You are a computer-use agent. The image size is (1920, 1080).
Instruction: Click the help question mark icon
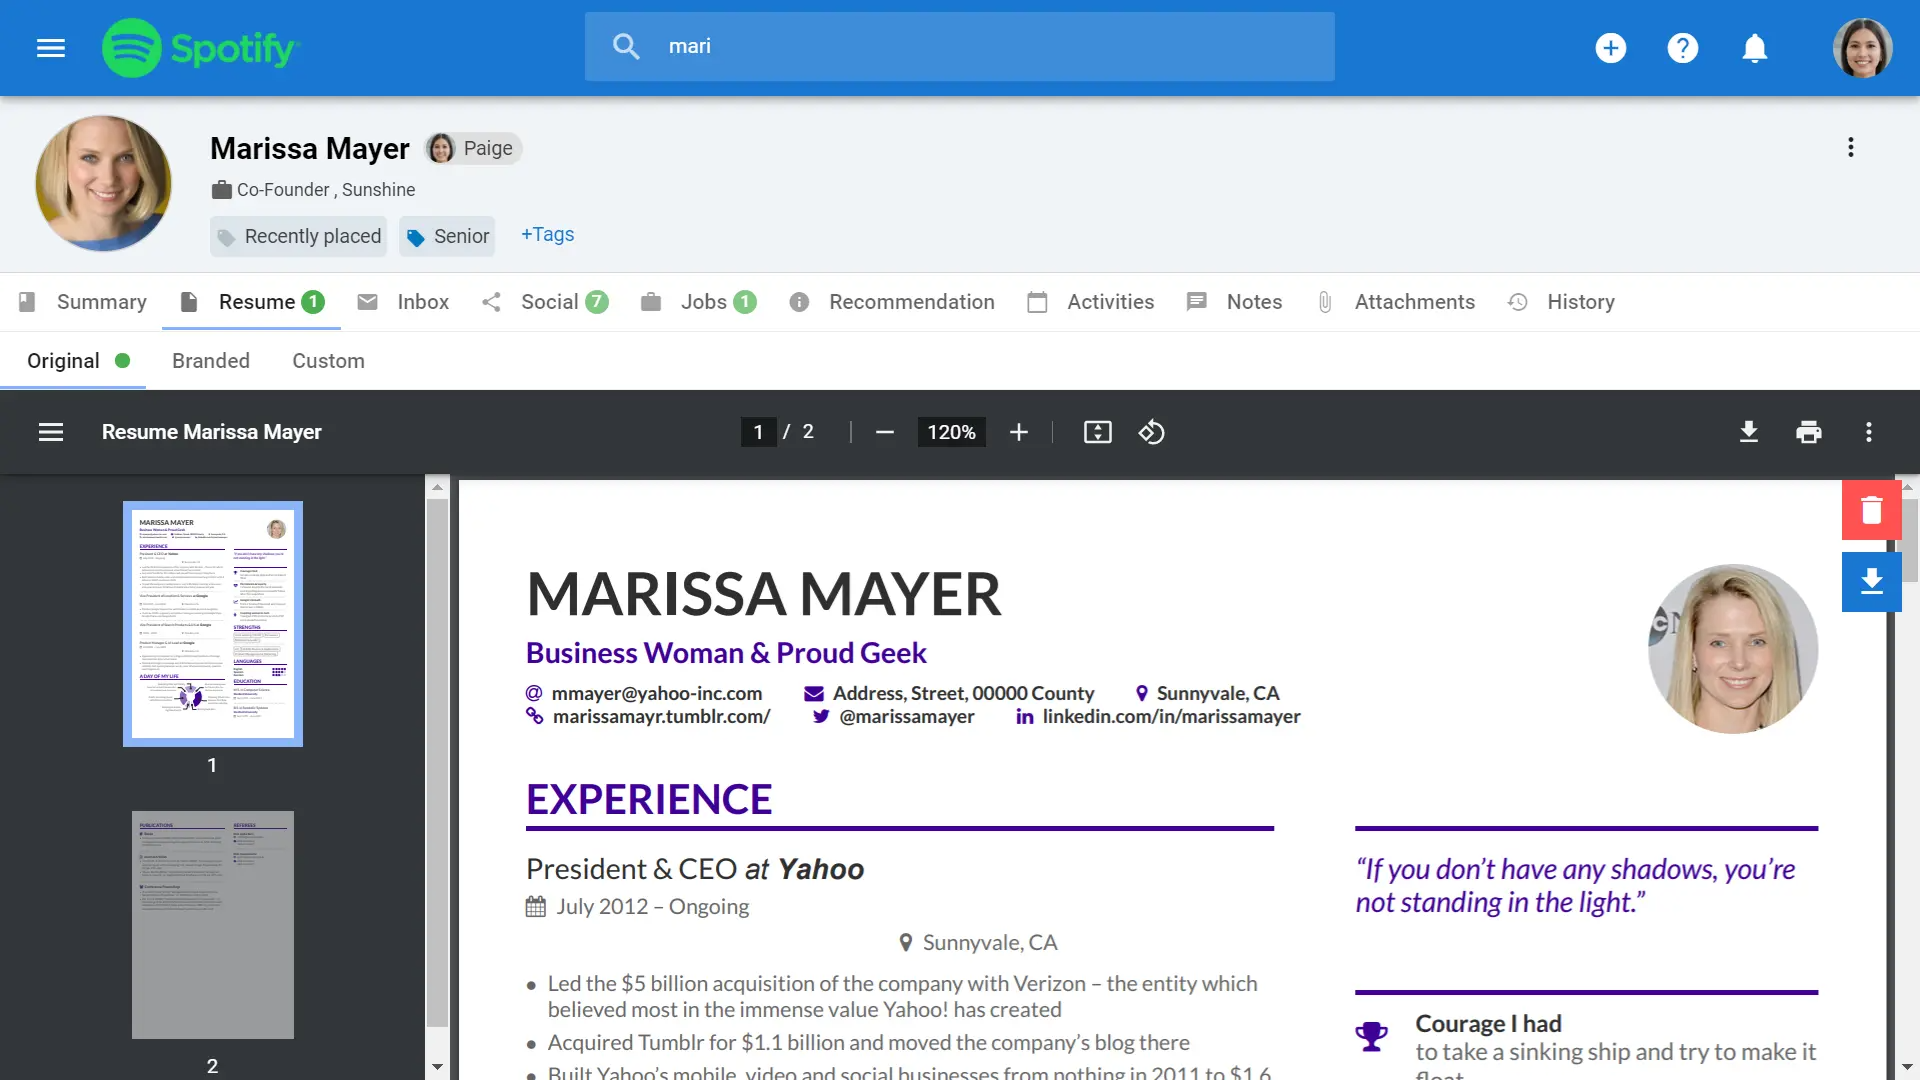click(x=1683, y=47)
